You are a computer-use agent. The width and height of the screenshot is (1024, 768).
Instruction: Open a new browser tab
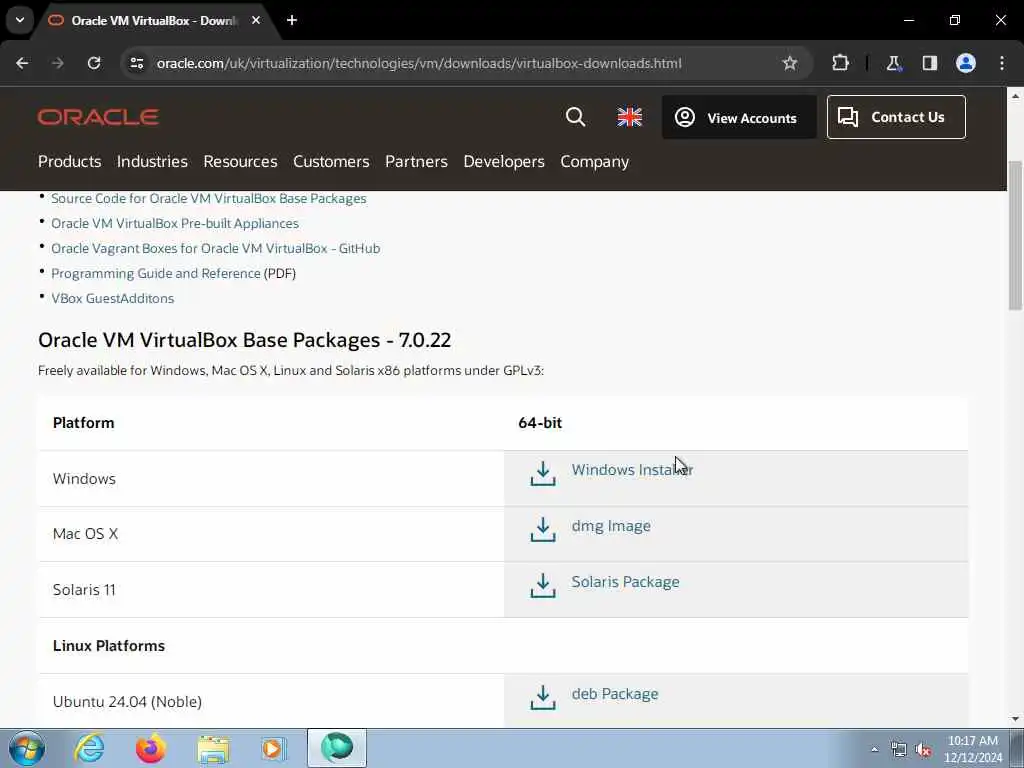pos(292,20)
